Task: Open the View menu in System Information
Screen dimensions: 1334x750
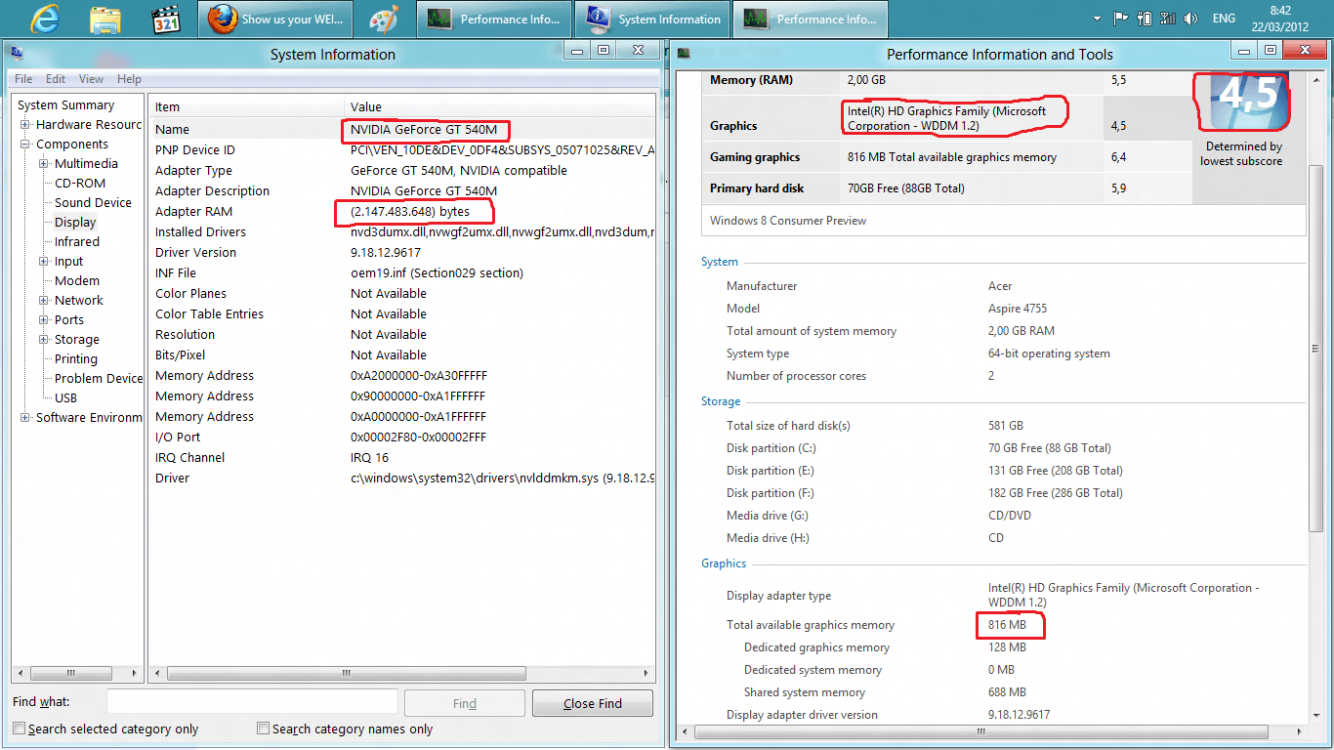Action: 91,79
